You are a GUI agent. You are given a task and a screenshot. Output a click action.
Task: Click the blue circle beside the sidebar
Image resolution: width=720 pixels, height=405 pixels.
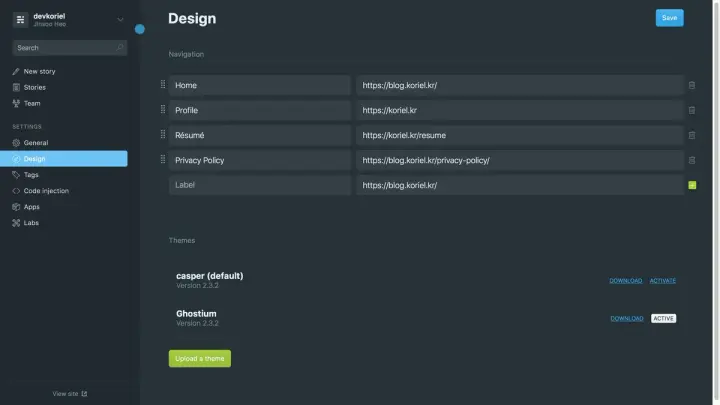click(x=140, y=29)
